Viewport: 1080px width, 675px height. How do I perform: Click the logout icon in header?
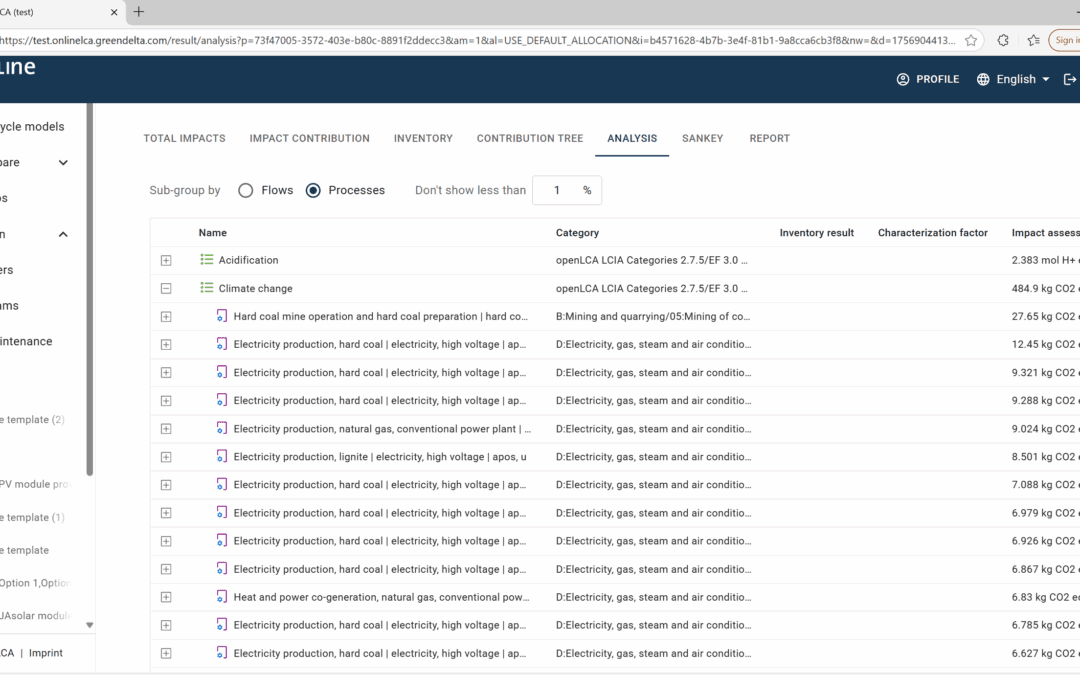[1070, 79]
